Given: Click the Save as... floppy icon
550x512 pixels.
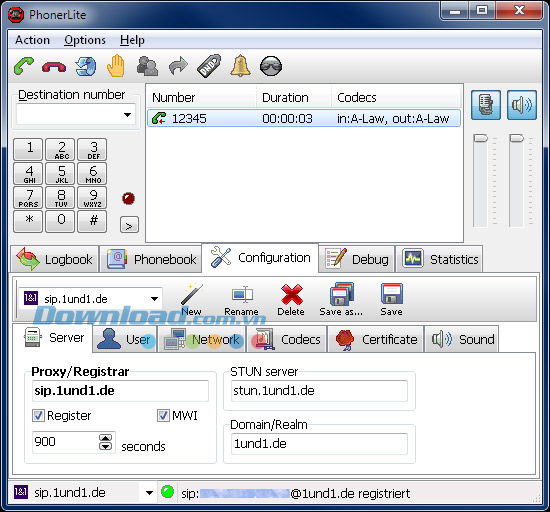Looking at the screenshot, I should coord(341,300).
